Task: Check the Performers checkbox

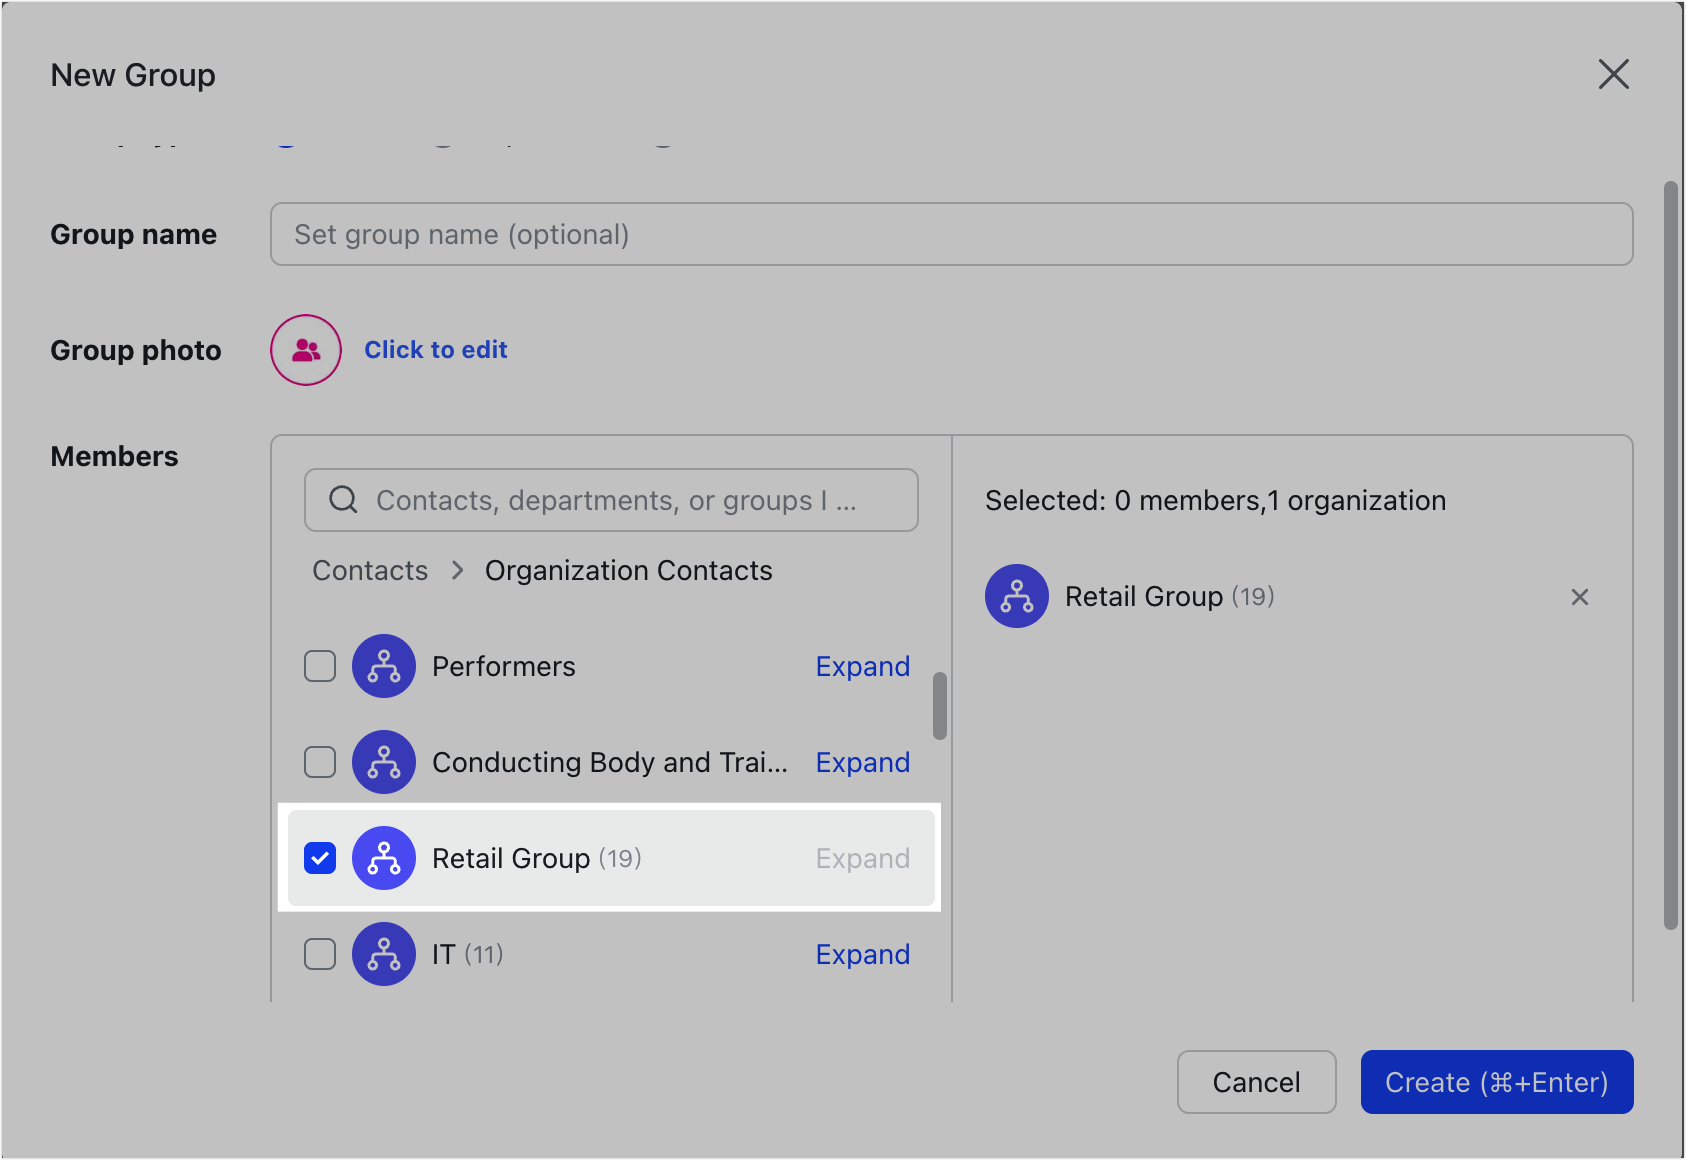Action: (x=319, y=666)
